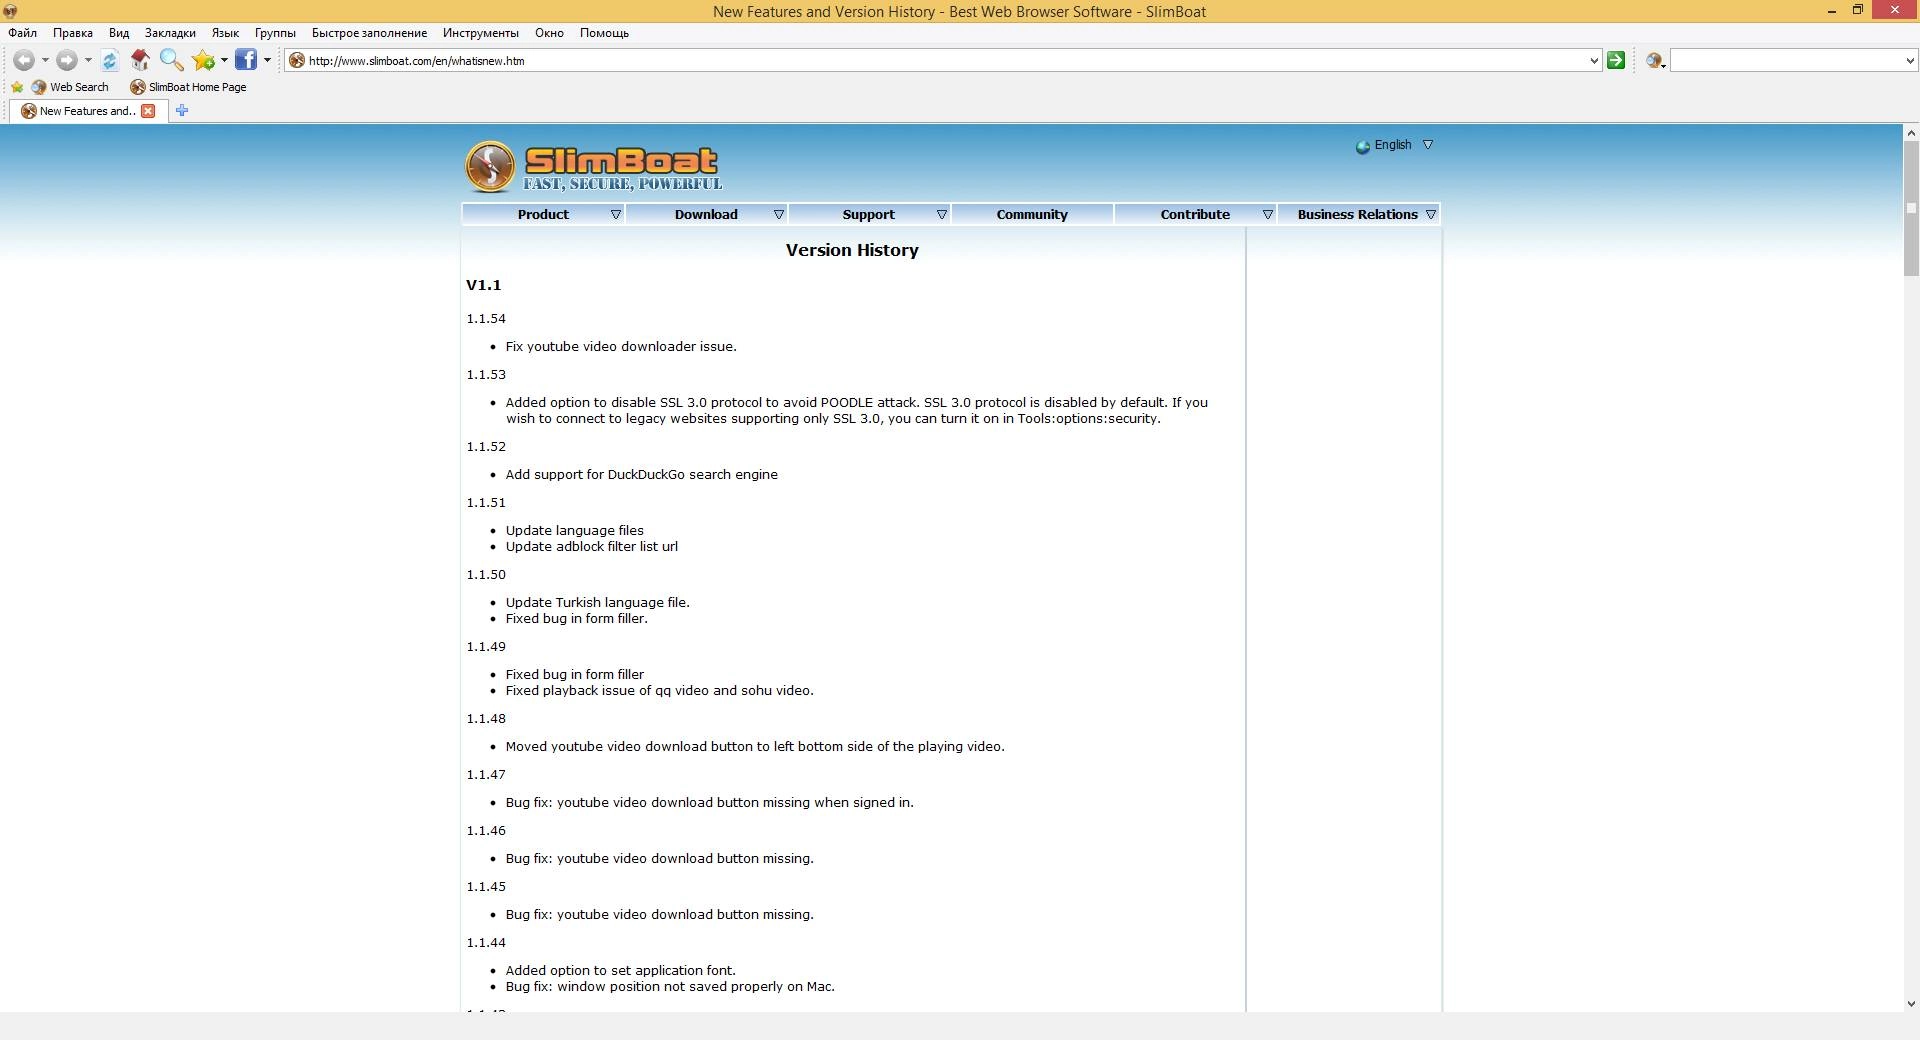Expand the Contribute navigation menu
The height and width of the screenshot is (1040, 1920).
pyautogui.click(x=1268, y=215)
